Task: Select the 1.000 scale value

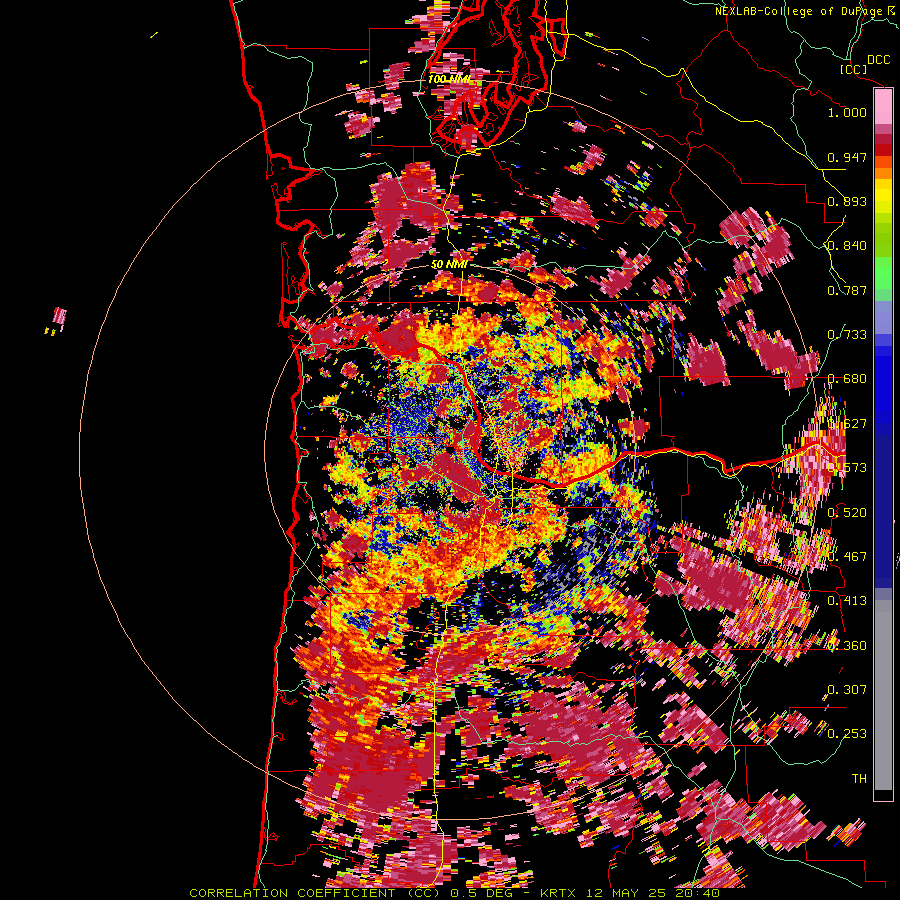Action: click(x=847, y=112)
